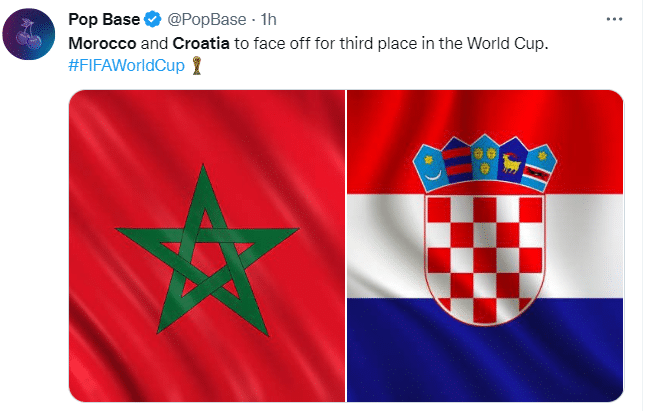This screenshot has width=660, height=411.
Task: Click the bold word Morocco in the tweet
Action: point(100,44)
